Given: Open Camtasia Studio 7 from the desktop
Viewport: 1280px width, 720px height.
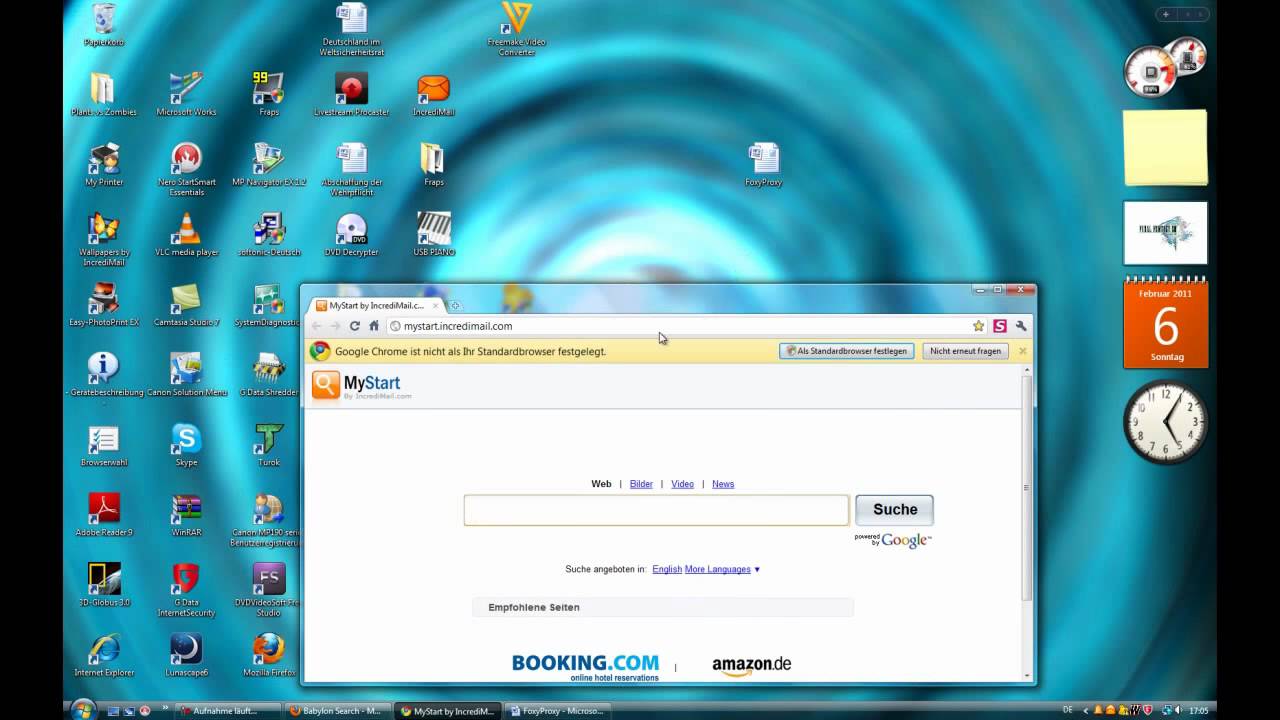Looking at the screenshot, I should click(186, 304).
